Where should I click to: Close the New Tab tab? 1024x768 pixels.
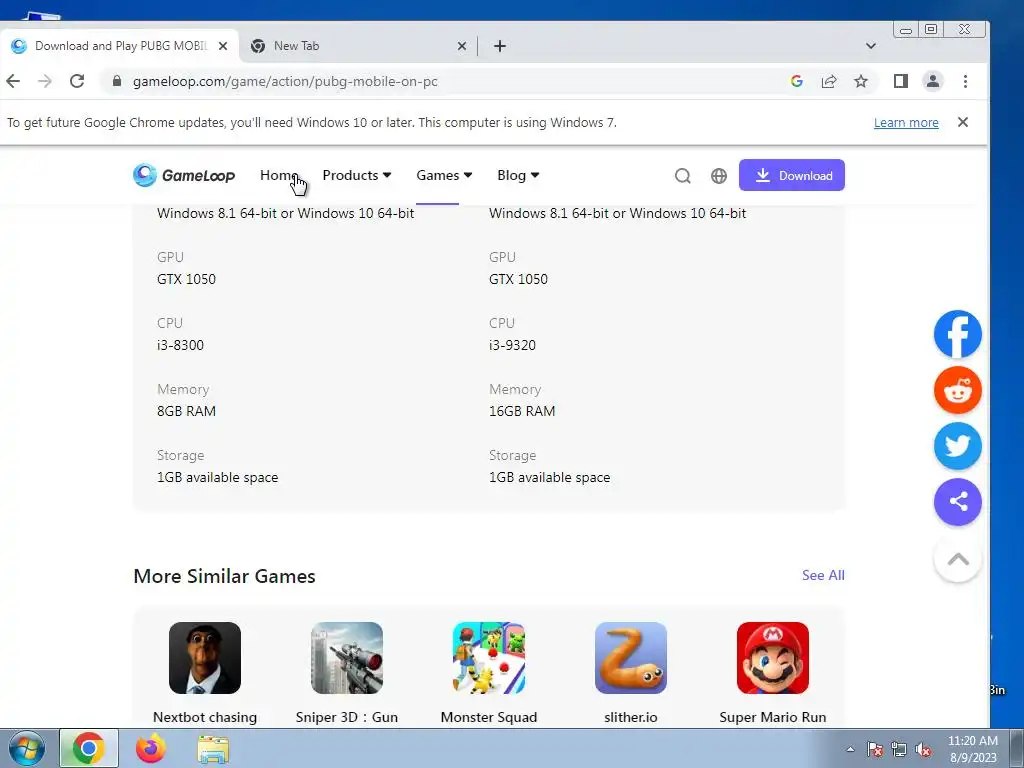(462, 46)
